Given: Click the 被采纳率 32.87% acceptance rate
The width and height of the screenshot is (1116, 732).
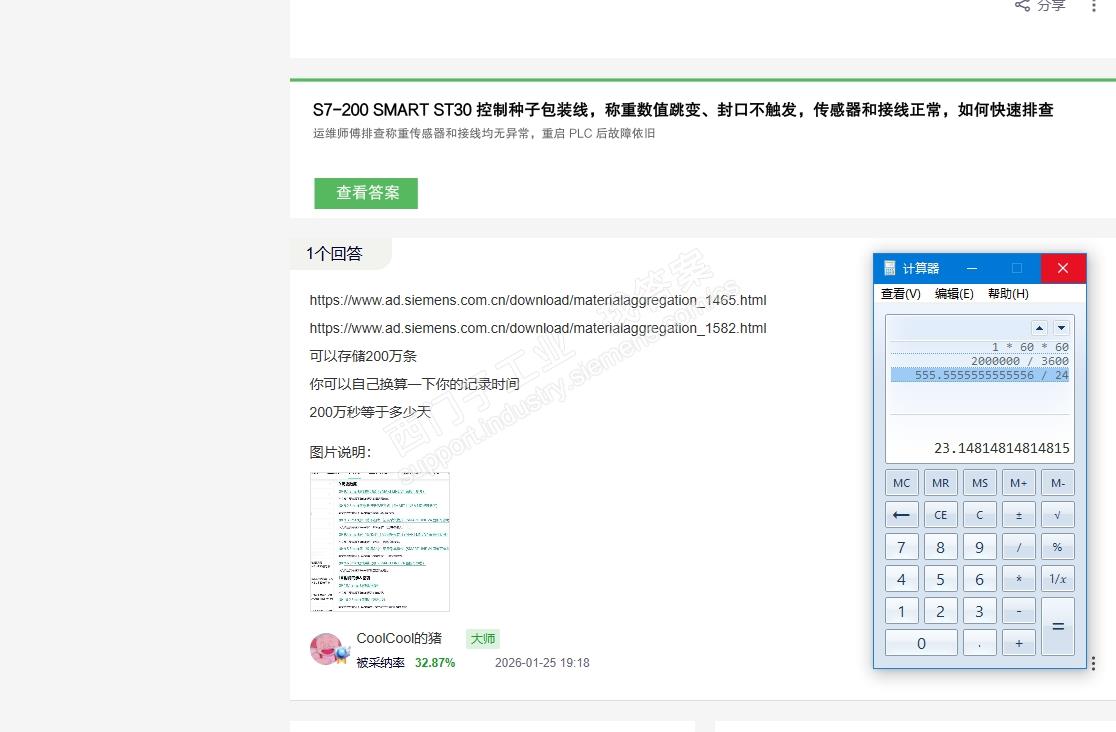Looking at the screenshot, I should 406,662.
